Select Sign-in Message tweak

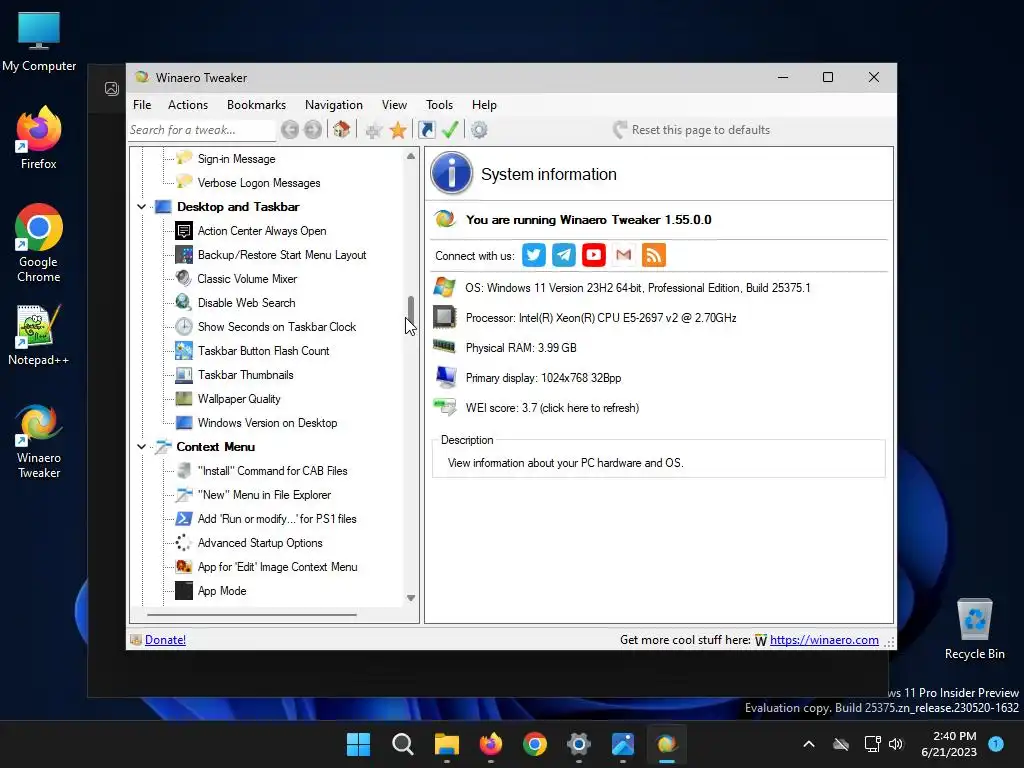[236, 159]
